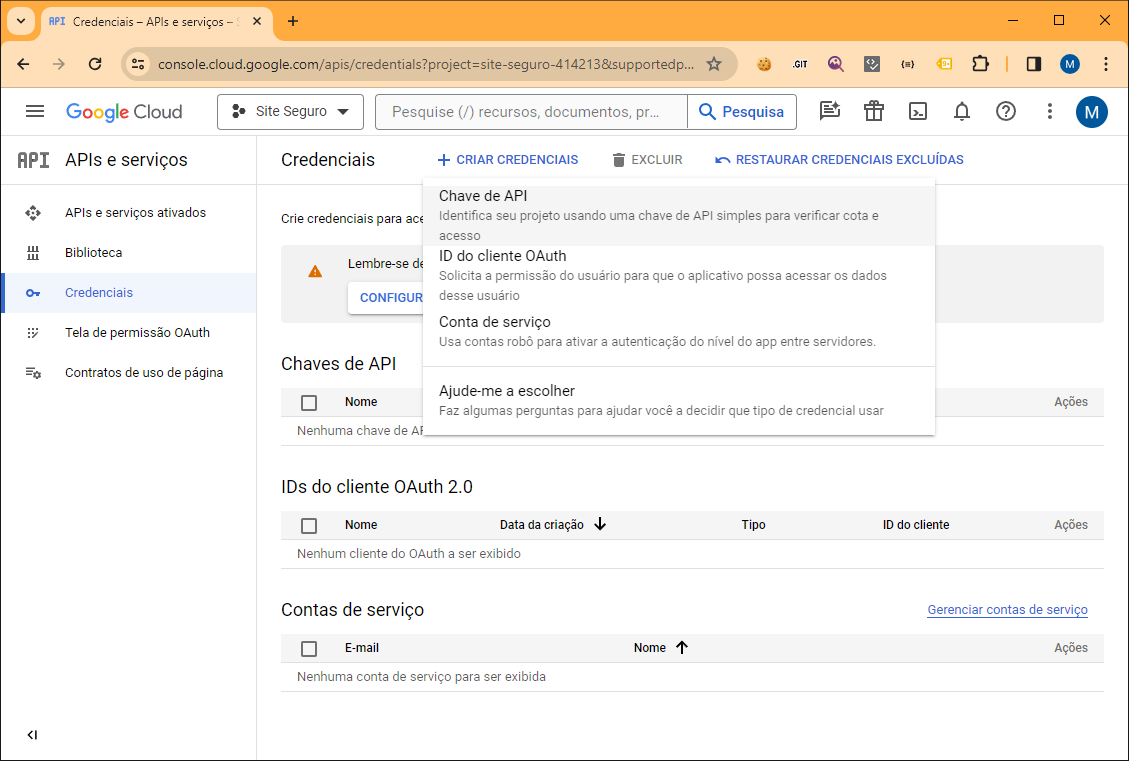Click the Credenciais key icon
The height and width of the screenshot is (761, 1129).
point(33,293)
